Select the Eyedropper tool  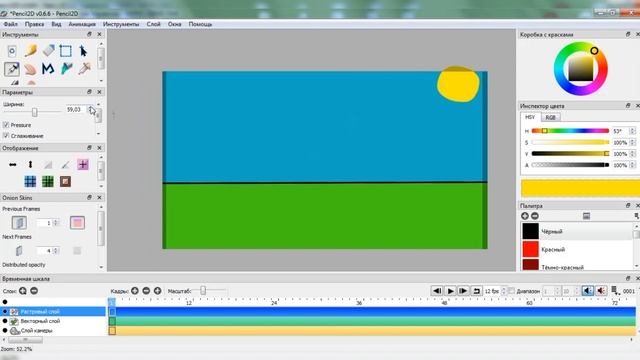12,69
